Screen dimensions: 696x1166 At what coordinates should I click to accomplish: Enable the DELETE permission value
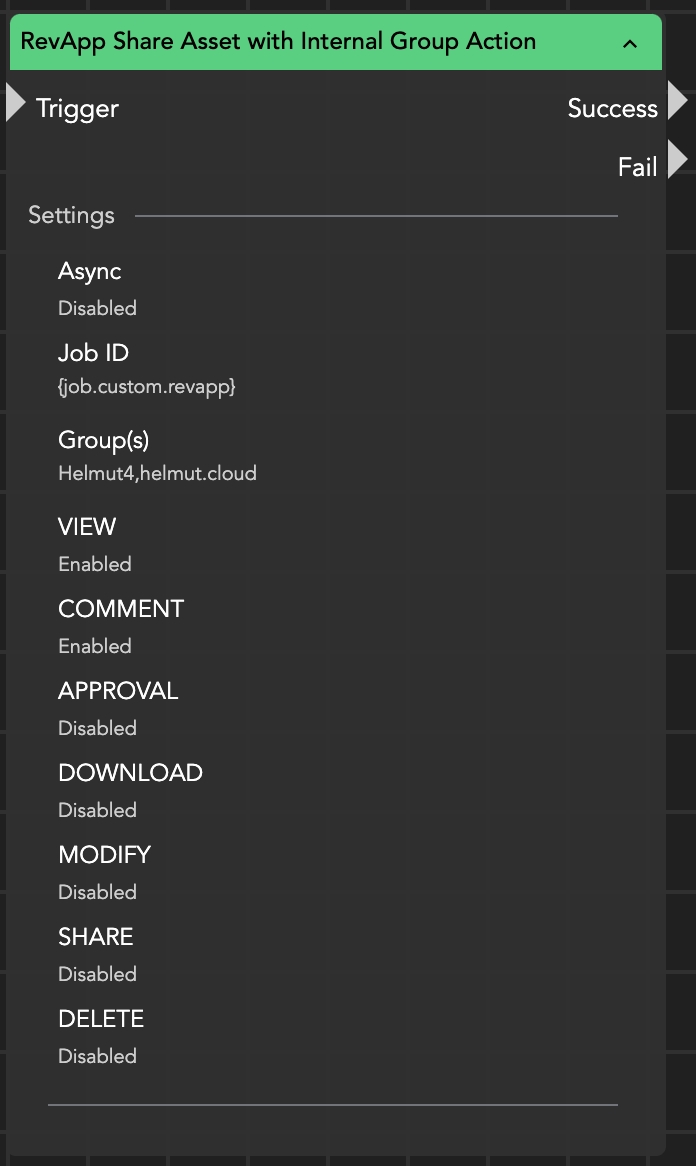click(x=97, y=1056)
